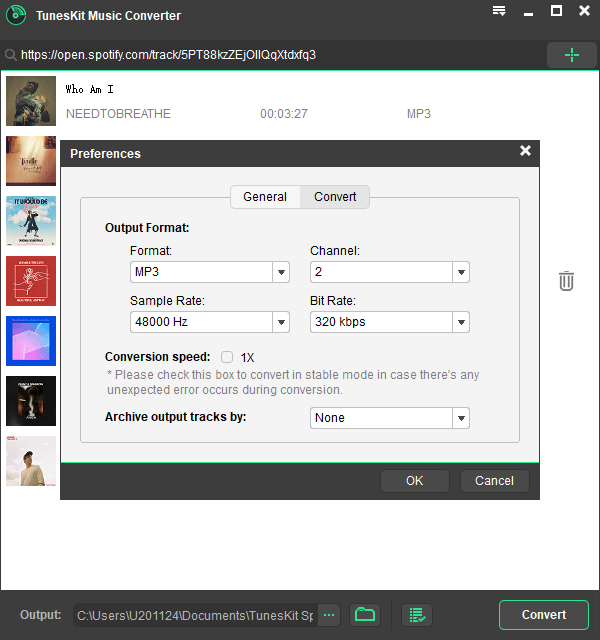Viewport: 600px width, 640px height.
Task: Open the main menu icon in title bar
Action: [x=499, y=11]
